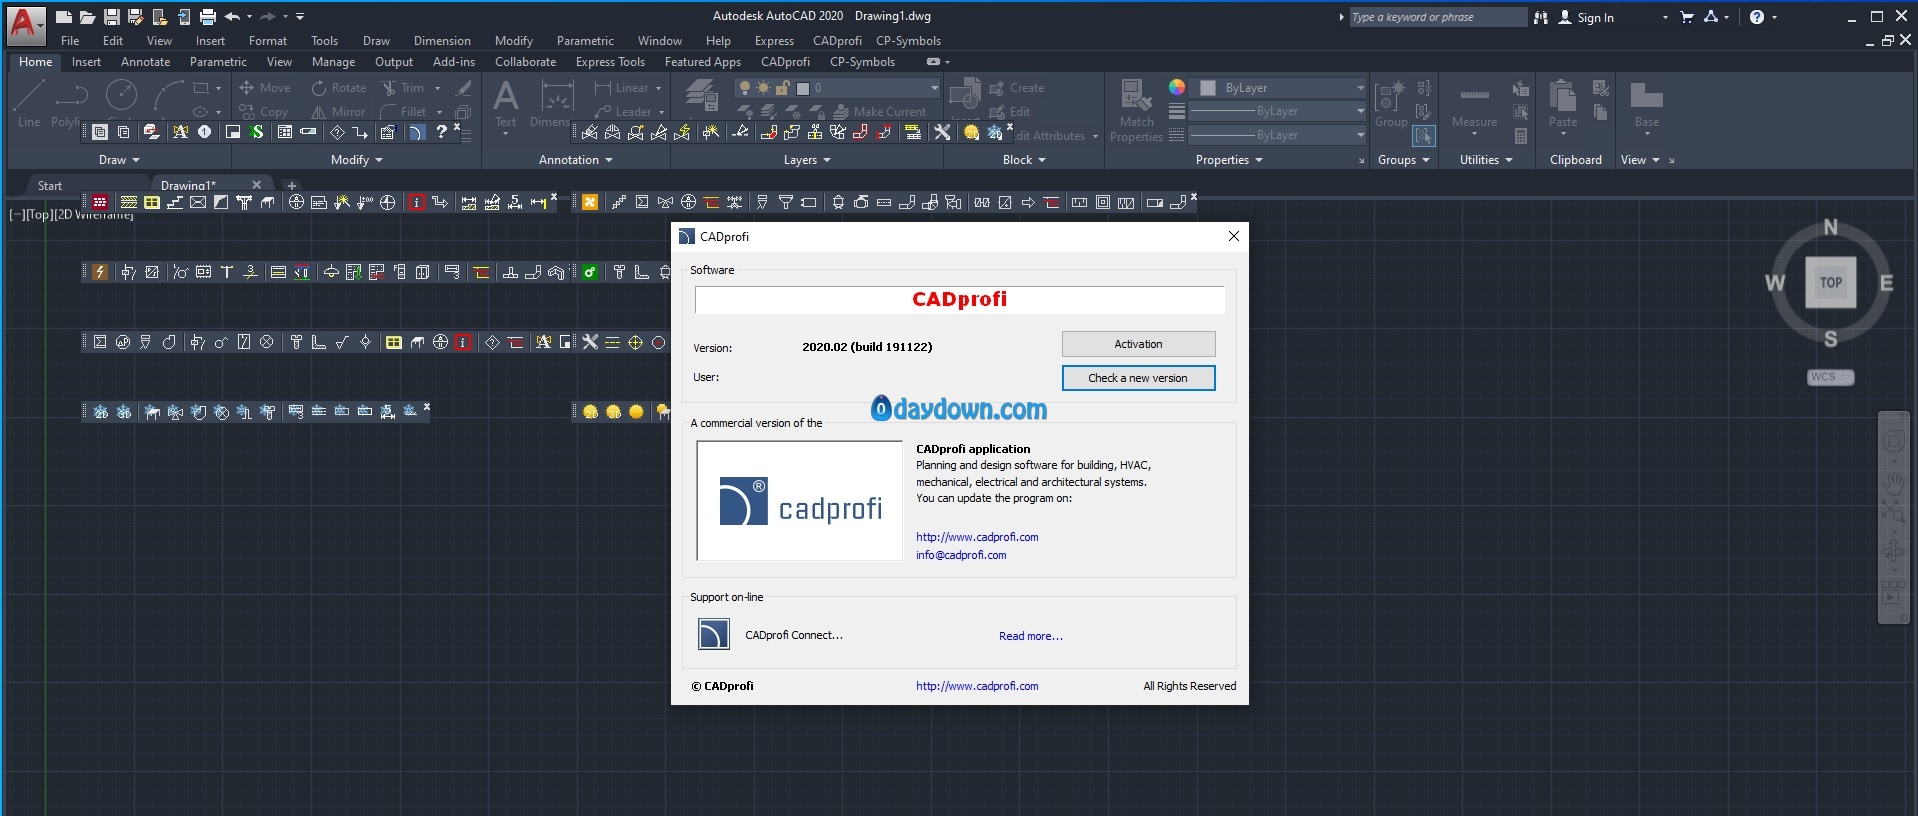Screen dimensions: 1918x816
Task: Click the Read more... link
Action: click(1030, 636)
